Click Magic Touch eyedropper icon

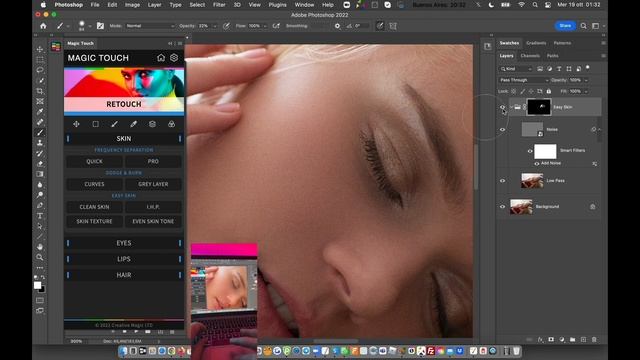[x=133, y=124]
